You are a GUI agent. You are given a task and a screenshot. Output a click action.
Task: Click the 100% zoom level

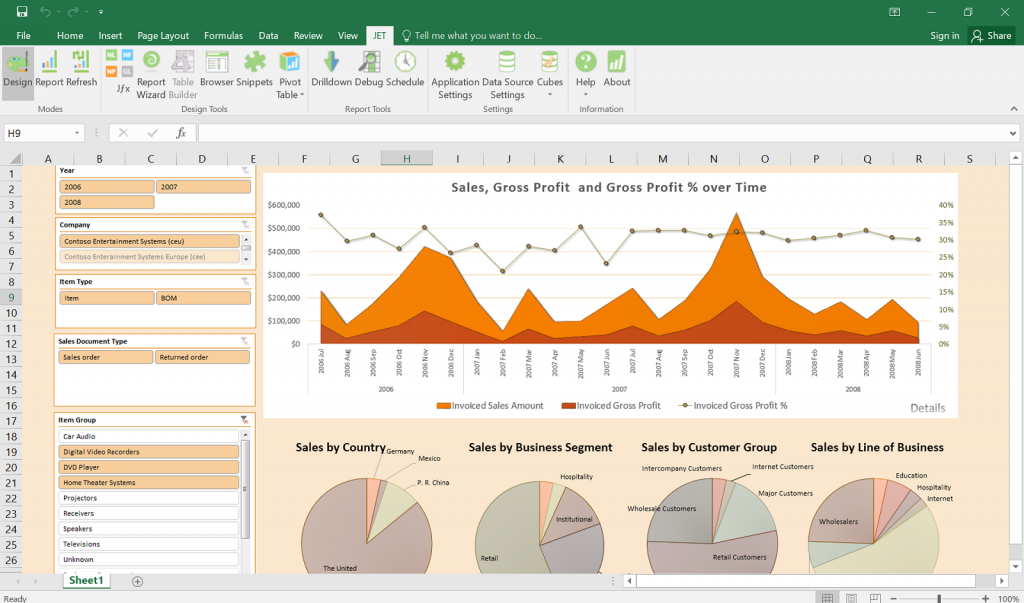coord(1008,598)
